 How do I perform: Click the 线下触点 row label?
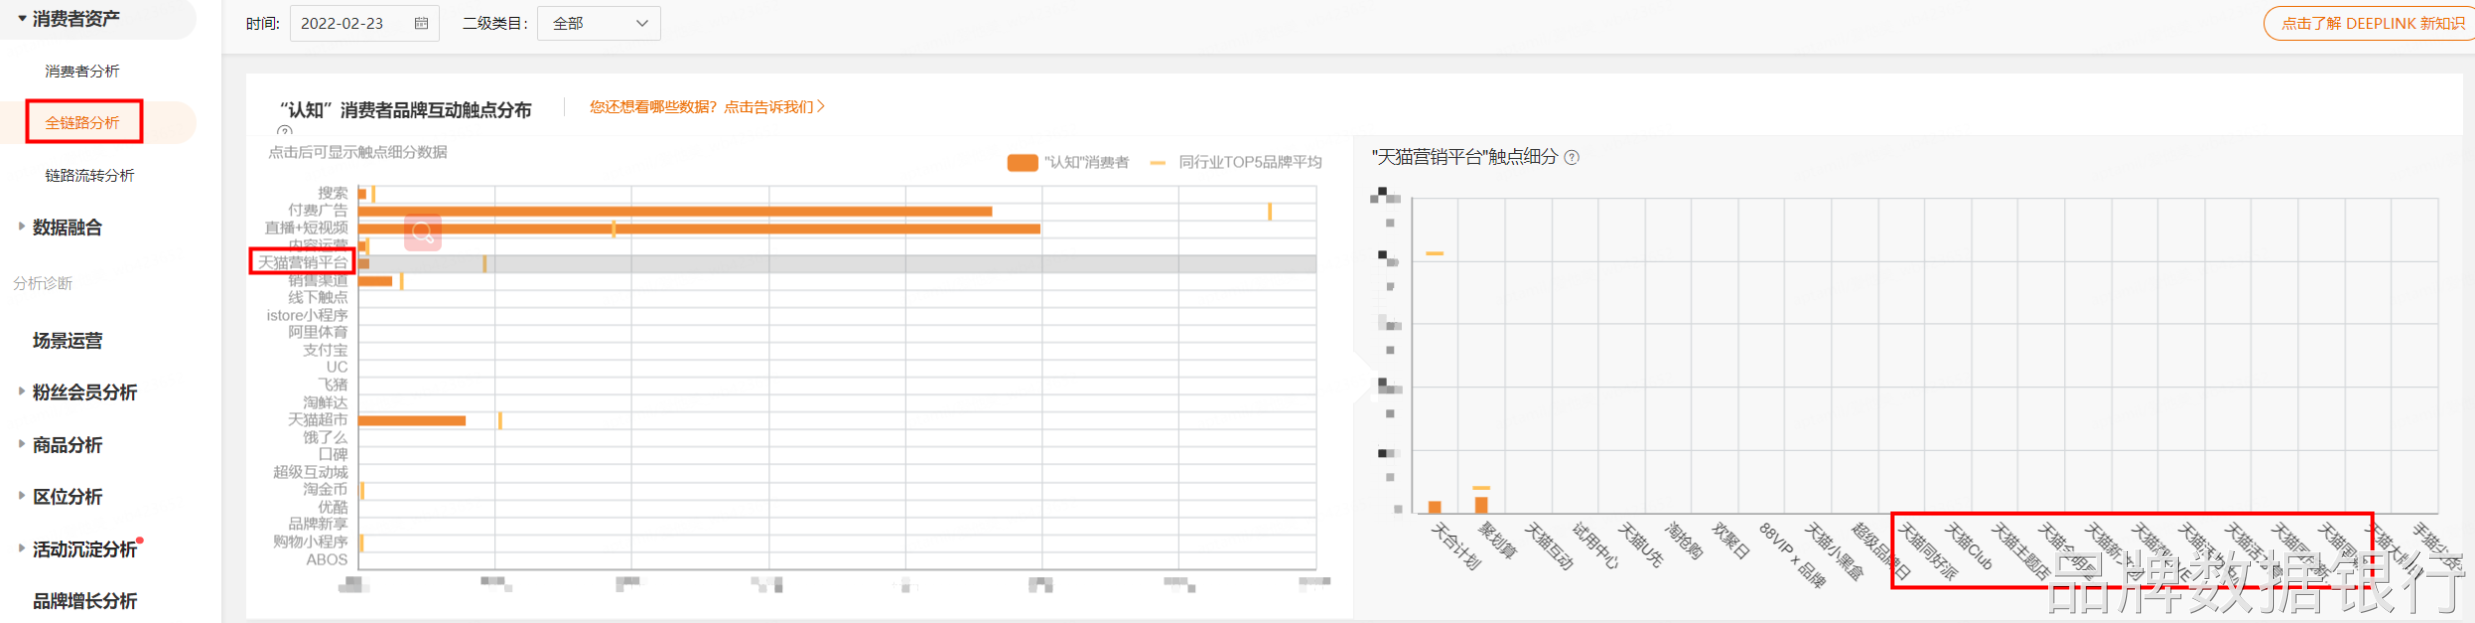tap(318, 297)
